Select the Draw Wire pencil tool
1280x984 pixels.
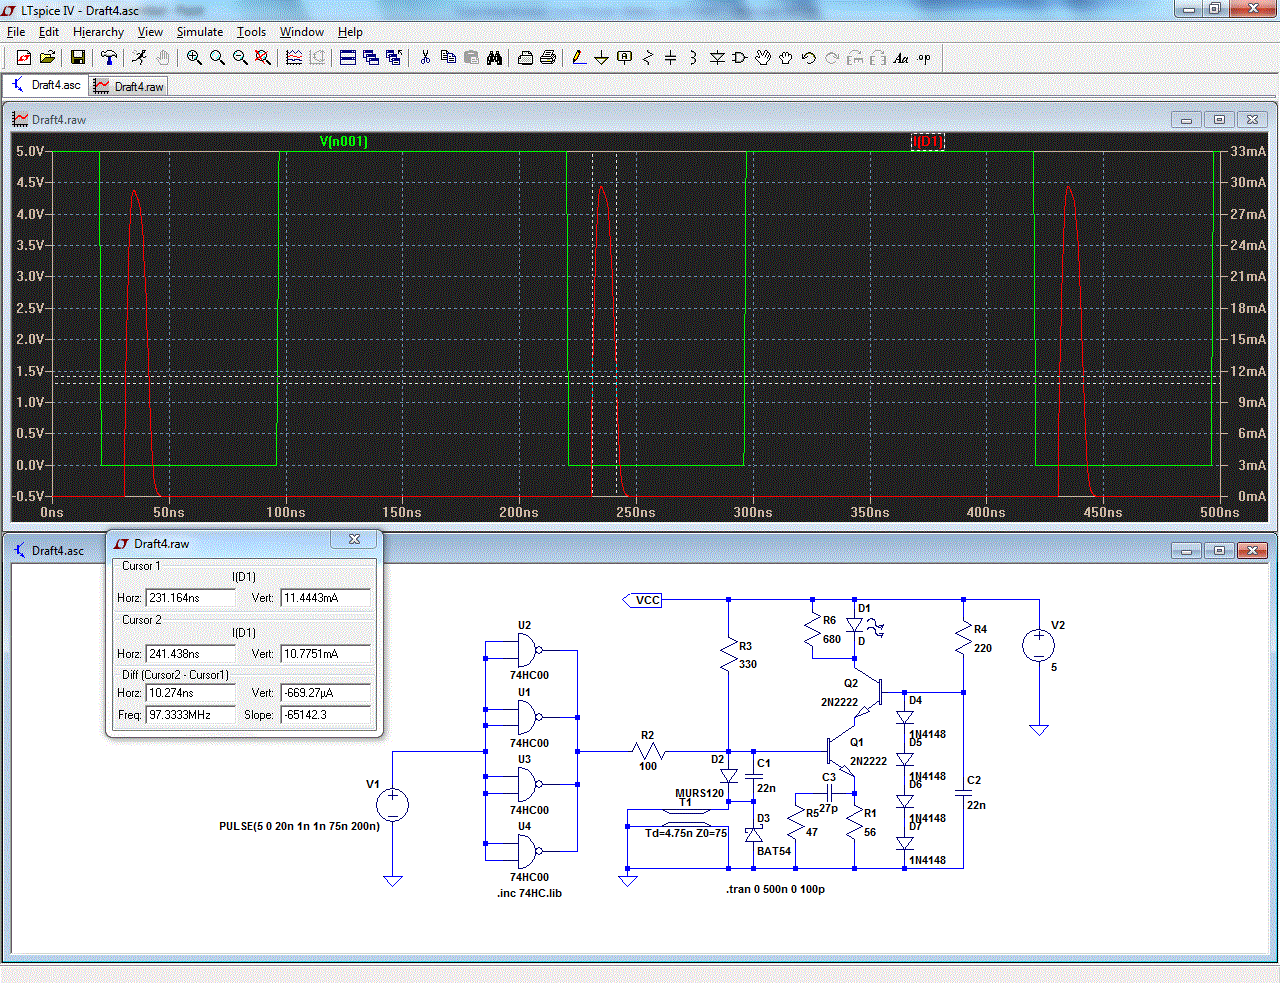[x=579, y=58]
